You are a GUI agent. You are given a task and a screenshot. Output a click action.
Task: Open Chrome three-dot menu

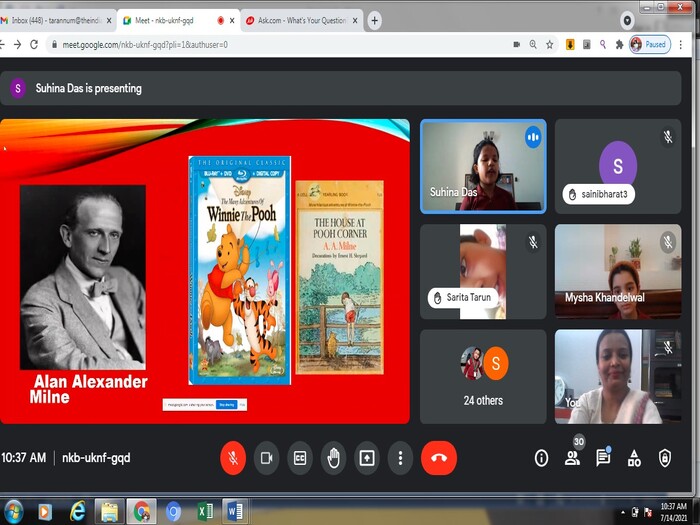(680, 44)
